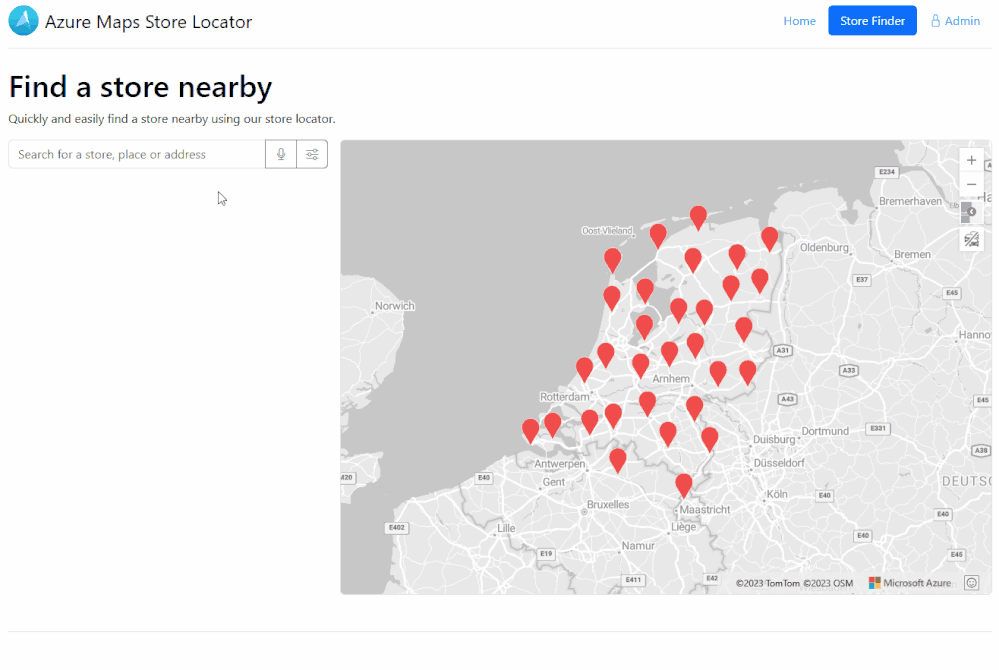
Task: Open the search filter options icon
Action: [x=312, y=154]
